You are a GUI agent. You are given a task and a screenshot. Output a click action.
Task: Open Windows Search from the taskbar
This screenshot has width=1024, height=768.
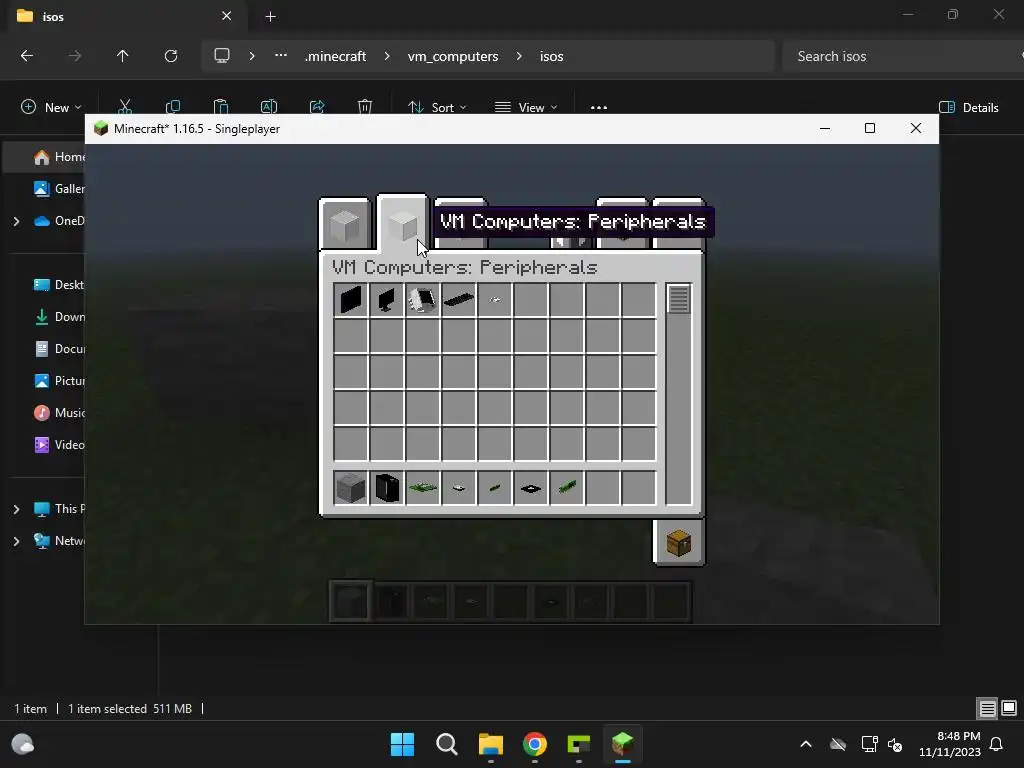[447, 744]
